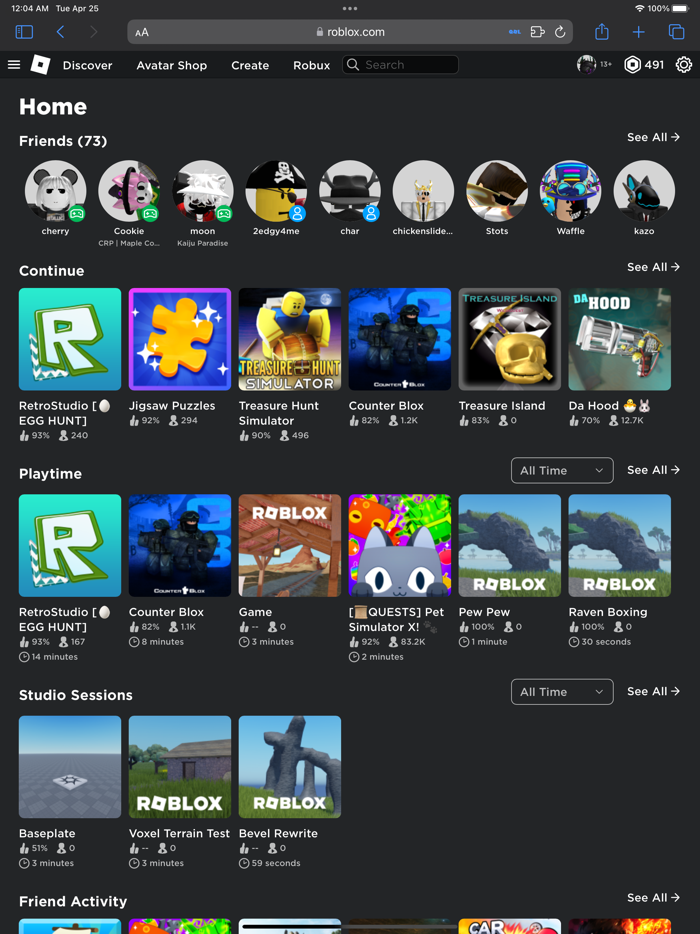This screenshot has width=700, height=934.
Task: Open RetroStudio thumbnail in Playtime section
Action: coord(70,545)
